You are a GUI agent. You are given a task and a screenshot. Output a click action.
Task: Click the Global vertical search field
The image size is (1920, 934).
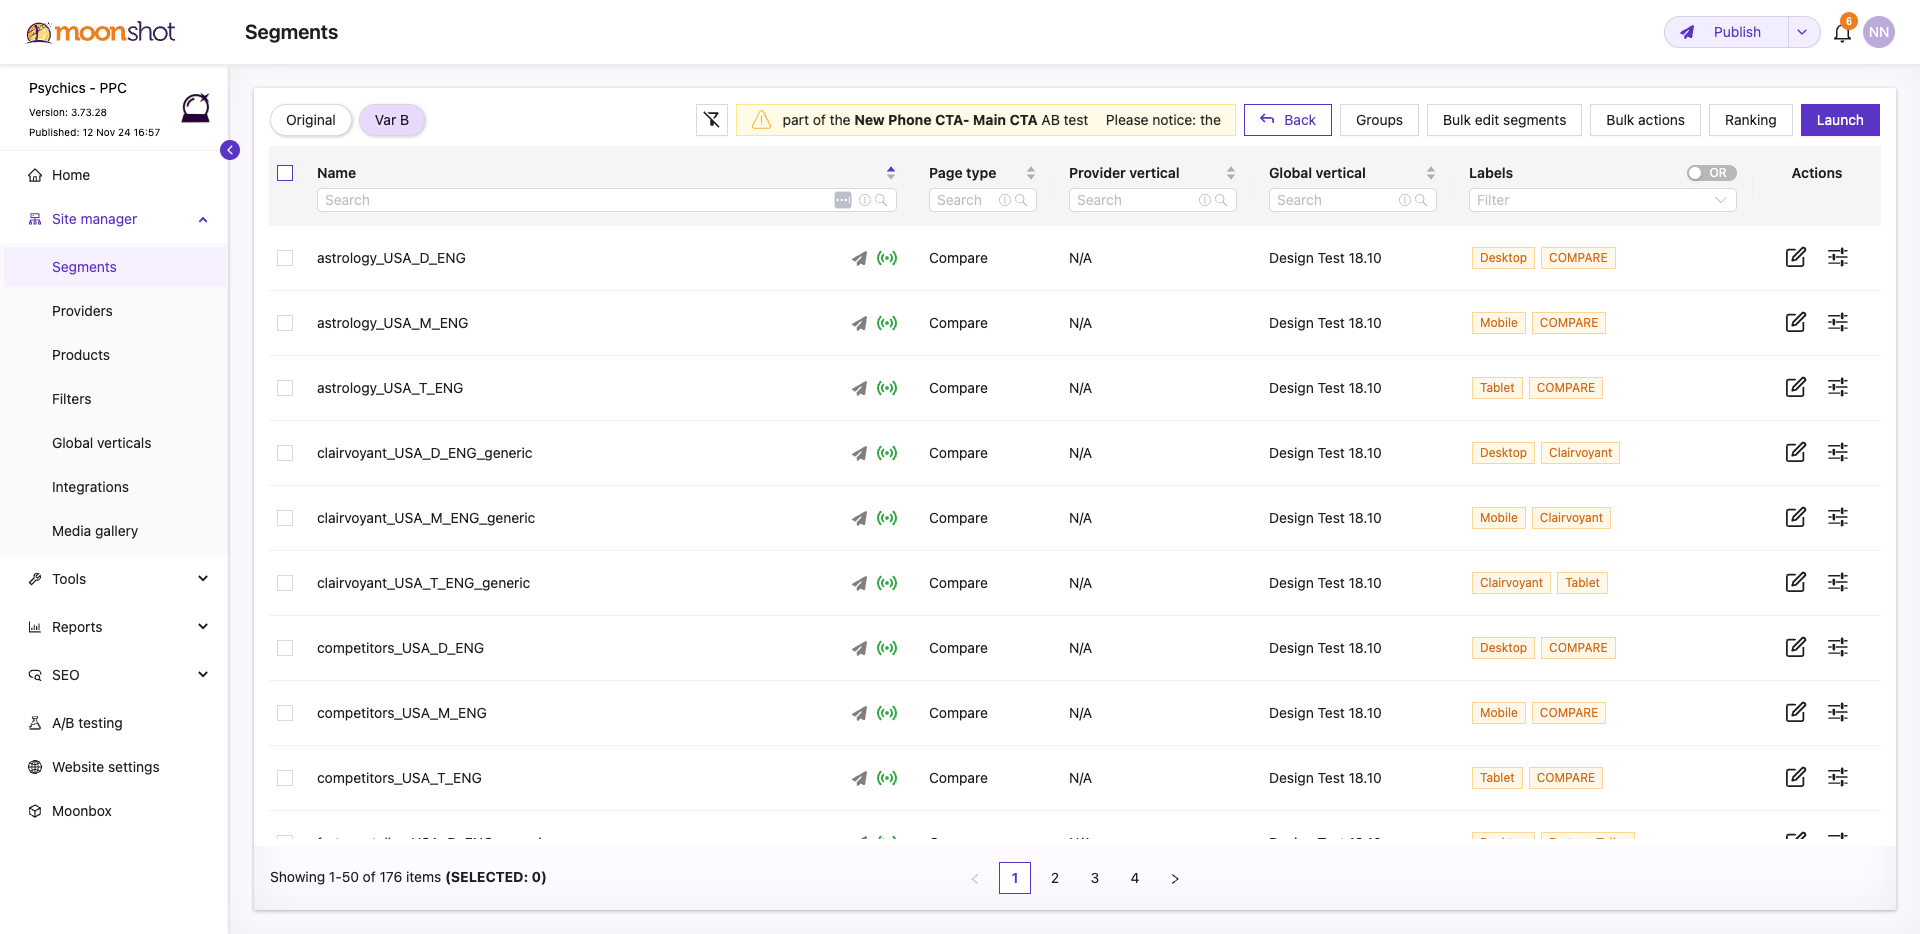click(x=1353, y=200)
